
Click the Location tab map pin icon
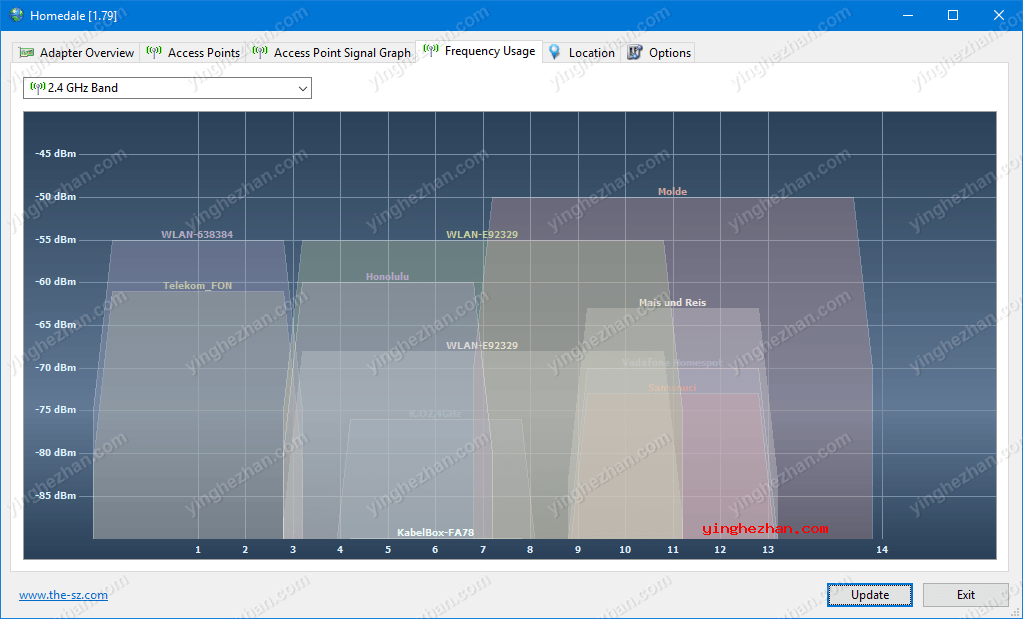tap(555, 52)
